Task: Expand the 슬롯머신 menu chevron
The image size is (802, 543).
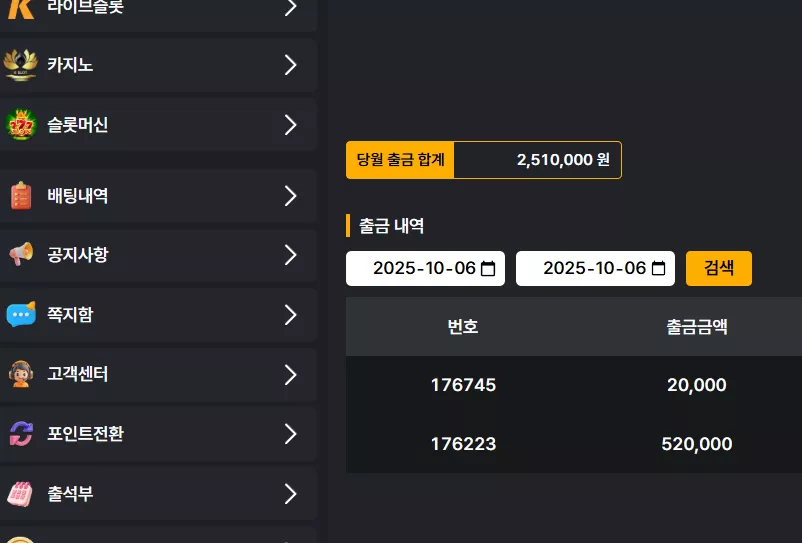Action: [291, 125]
